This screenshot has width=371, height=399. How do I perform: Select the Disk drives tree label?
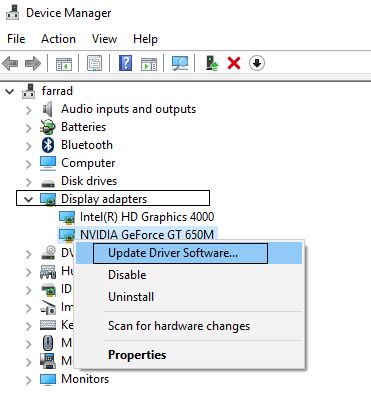89,181
